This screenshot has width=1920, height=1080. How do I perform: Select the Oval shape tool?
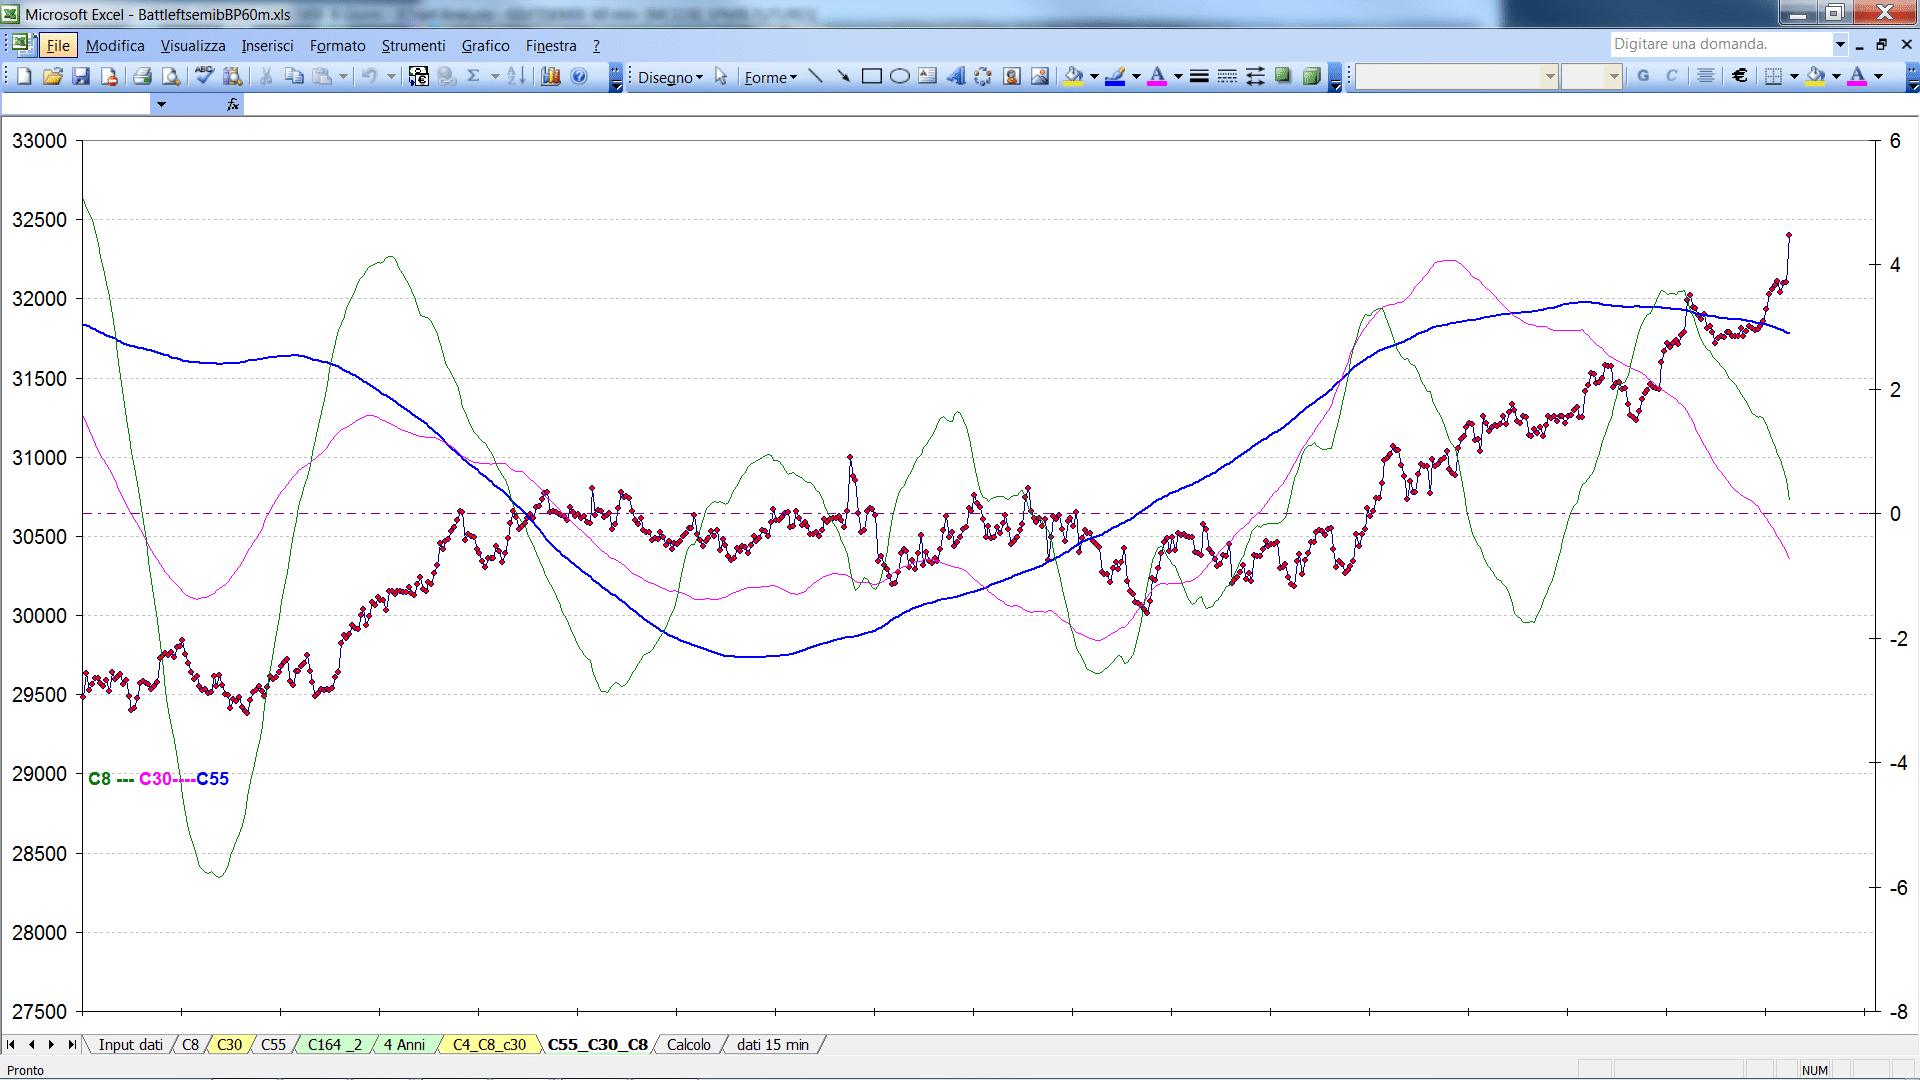[900, 76]
